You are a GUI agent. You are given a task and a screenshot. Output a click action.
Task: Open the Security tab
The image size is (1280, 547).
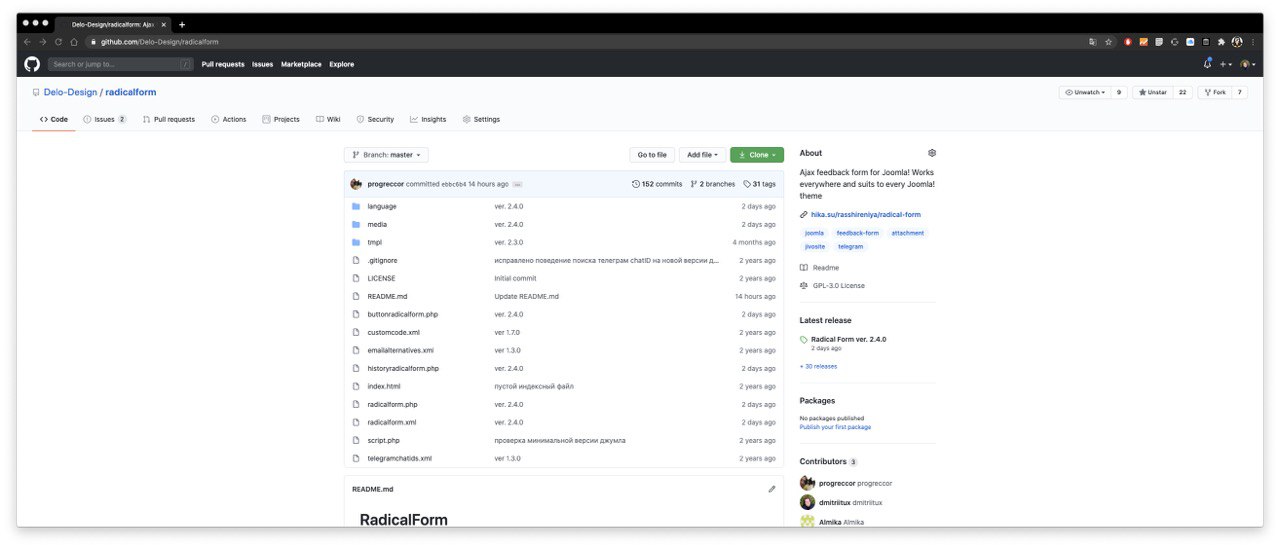point(375,119)
